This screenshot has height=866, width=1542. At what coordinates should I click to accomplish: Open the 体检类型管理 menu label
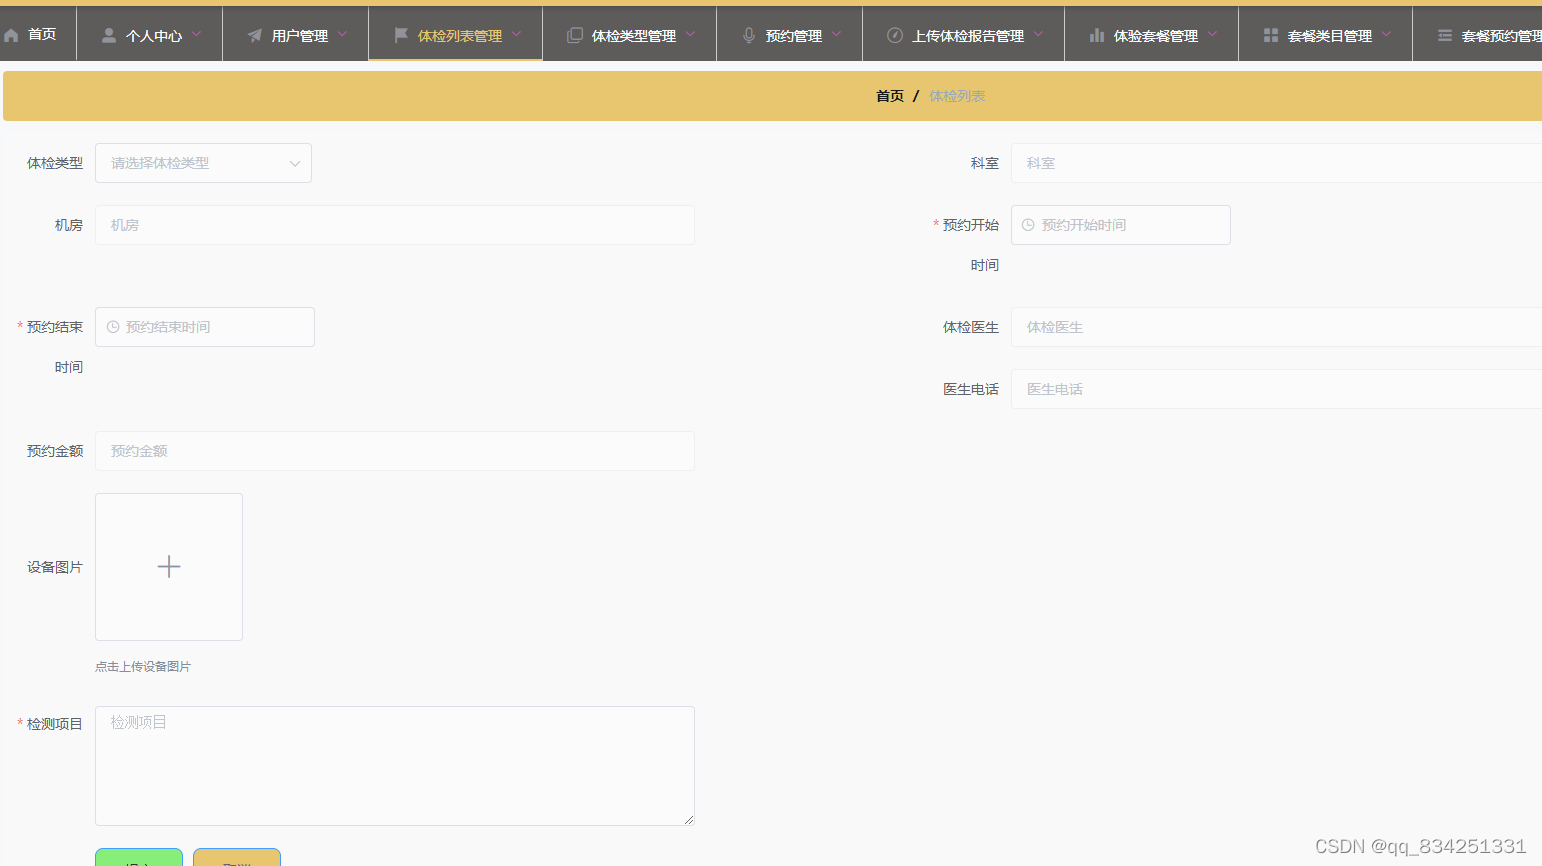pos(634,36)
